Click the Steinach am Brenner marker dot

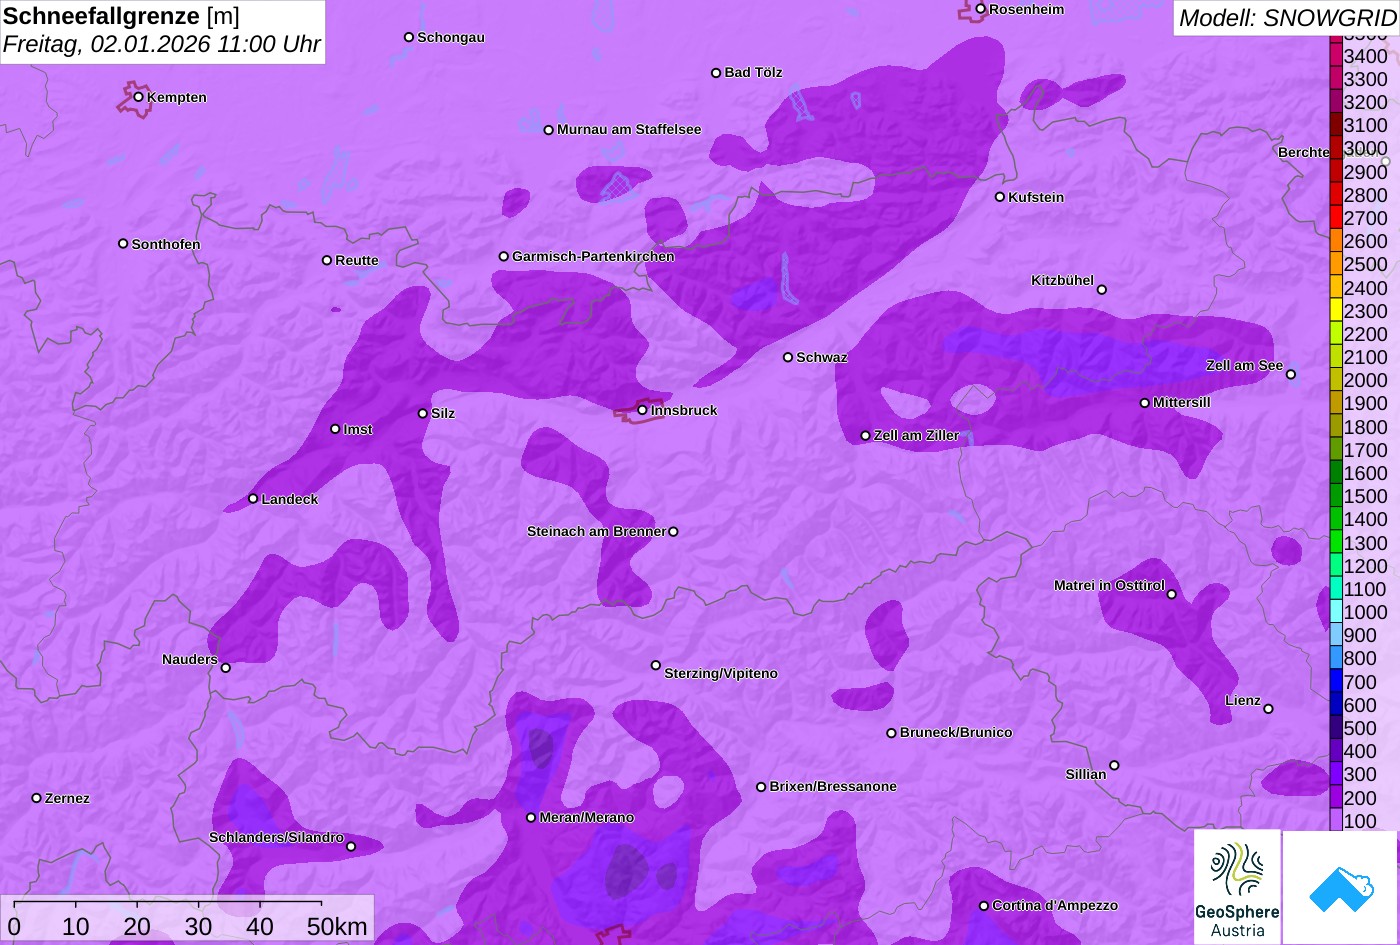coord(673,532)
